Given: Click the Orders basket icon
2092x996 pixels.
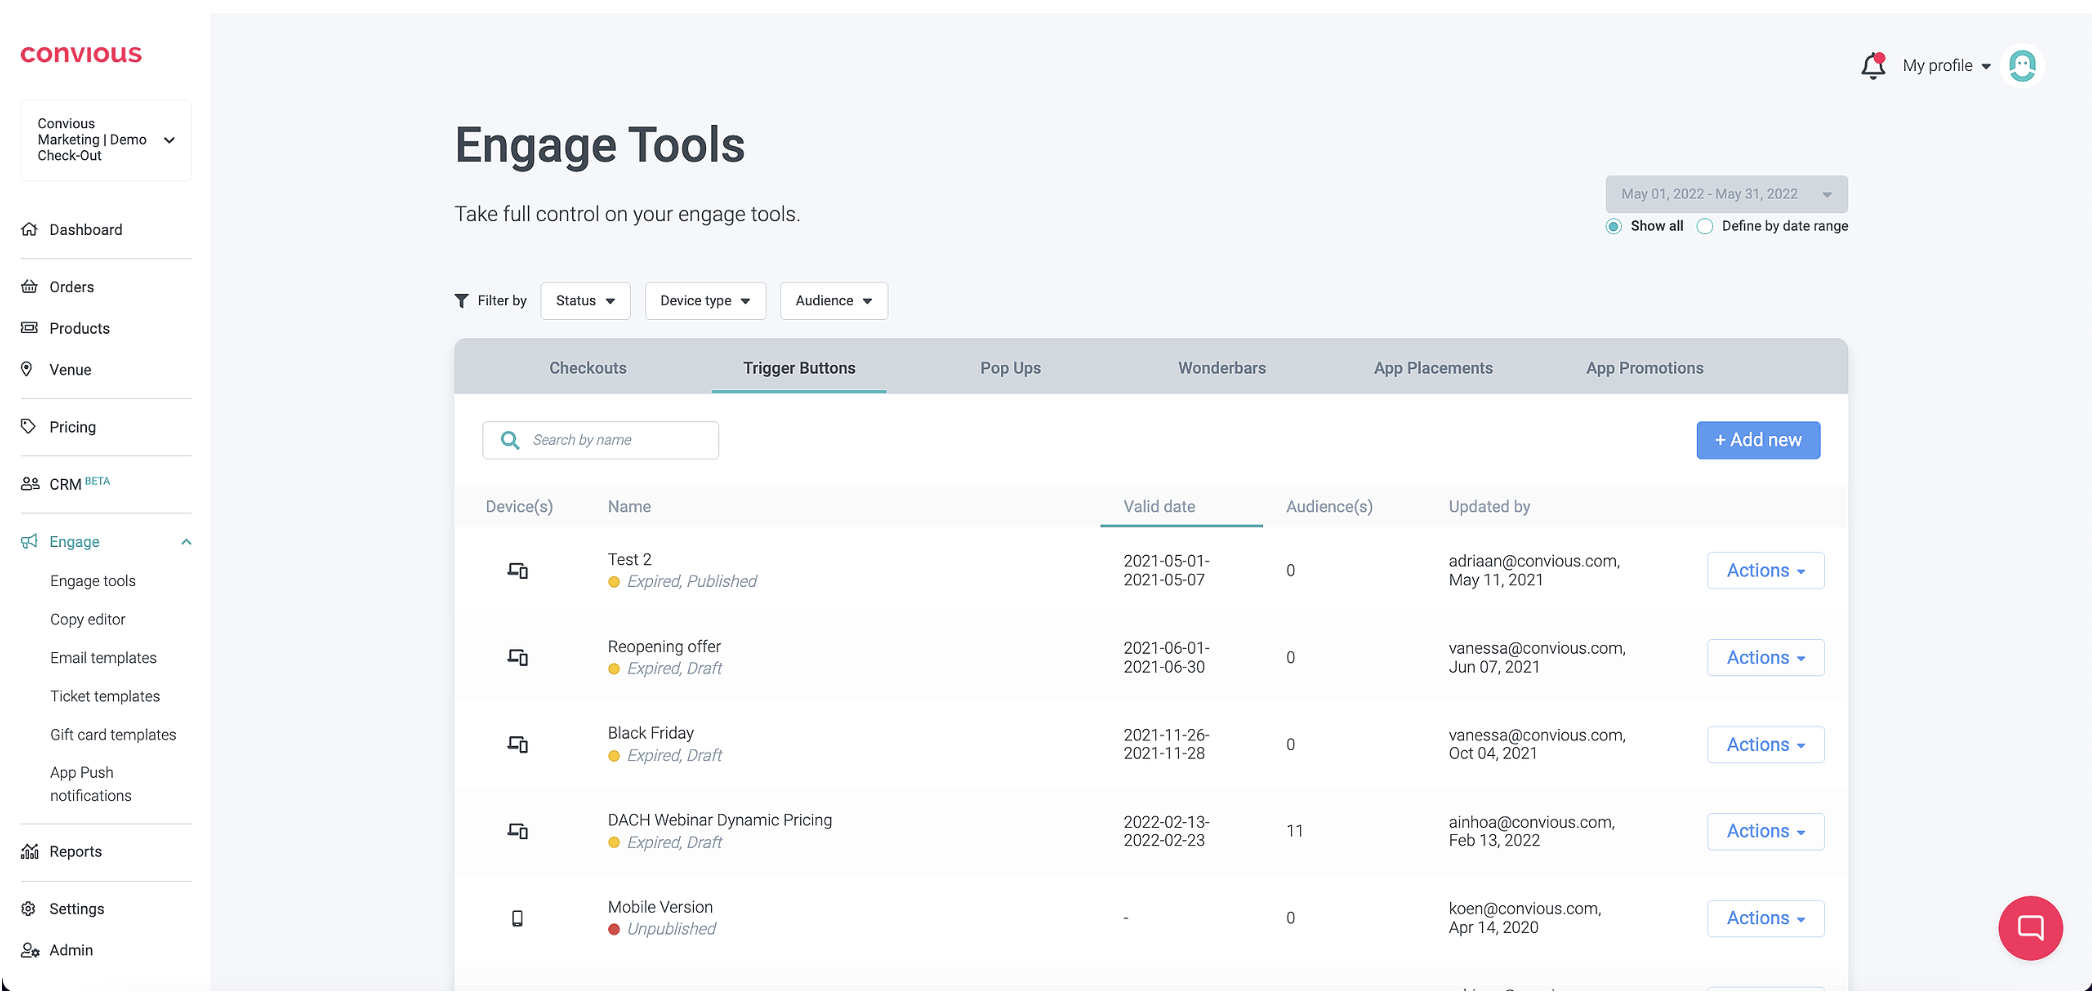Looking at the screenshot, I should click(x=29, y=287).
